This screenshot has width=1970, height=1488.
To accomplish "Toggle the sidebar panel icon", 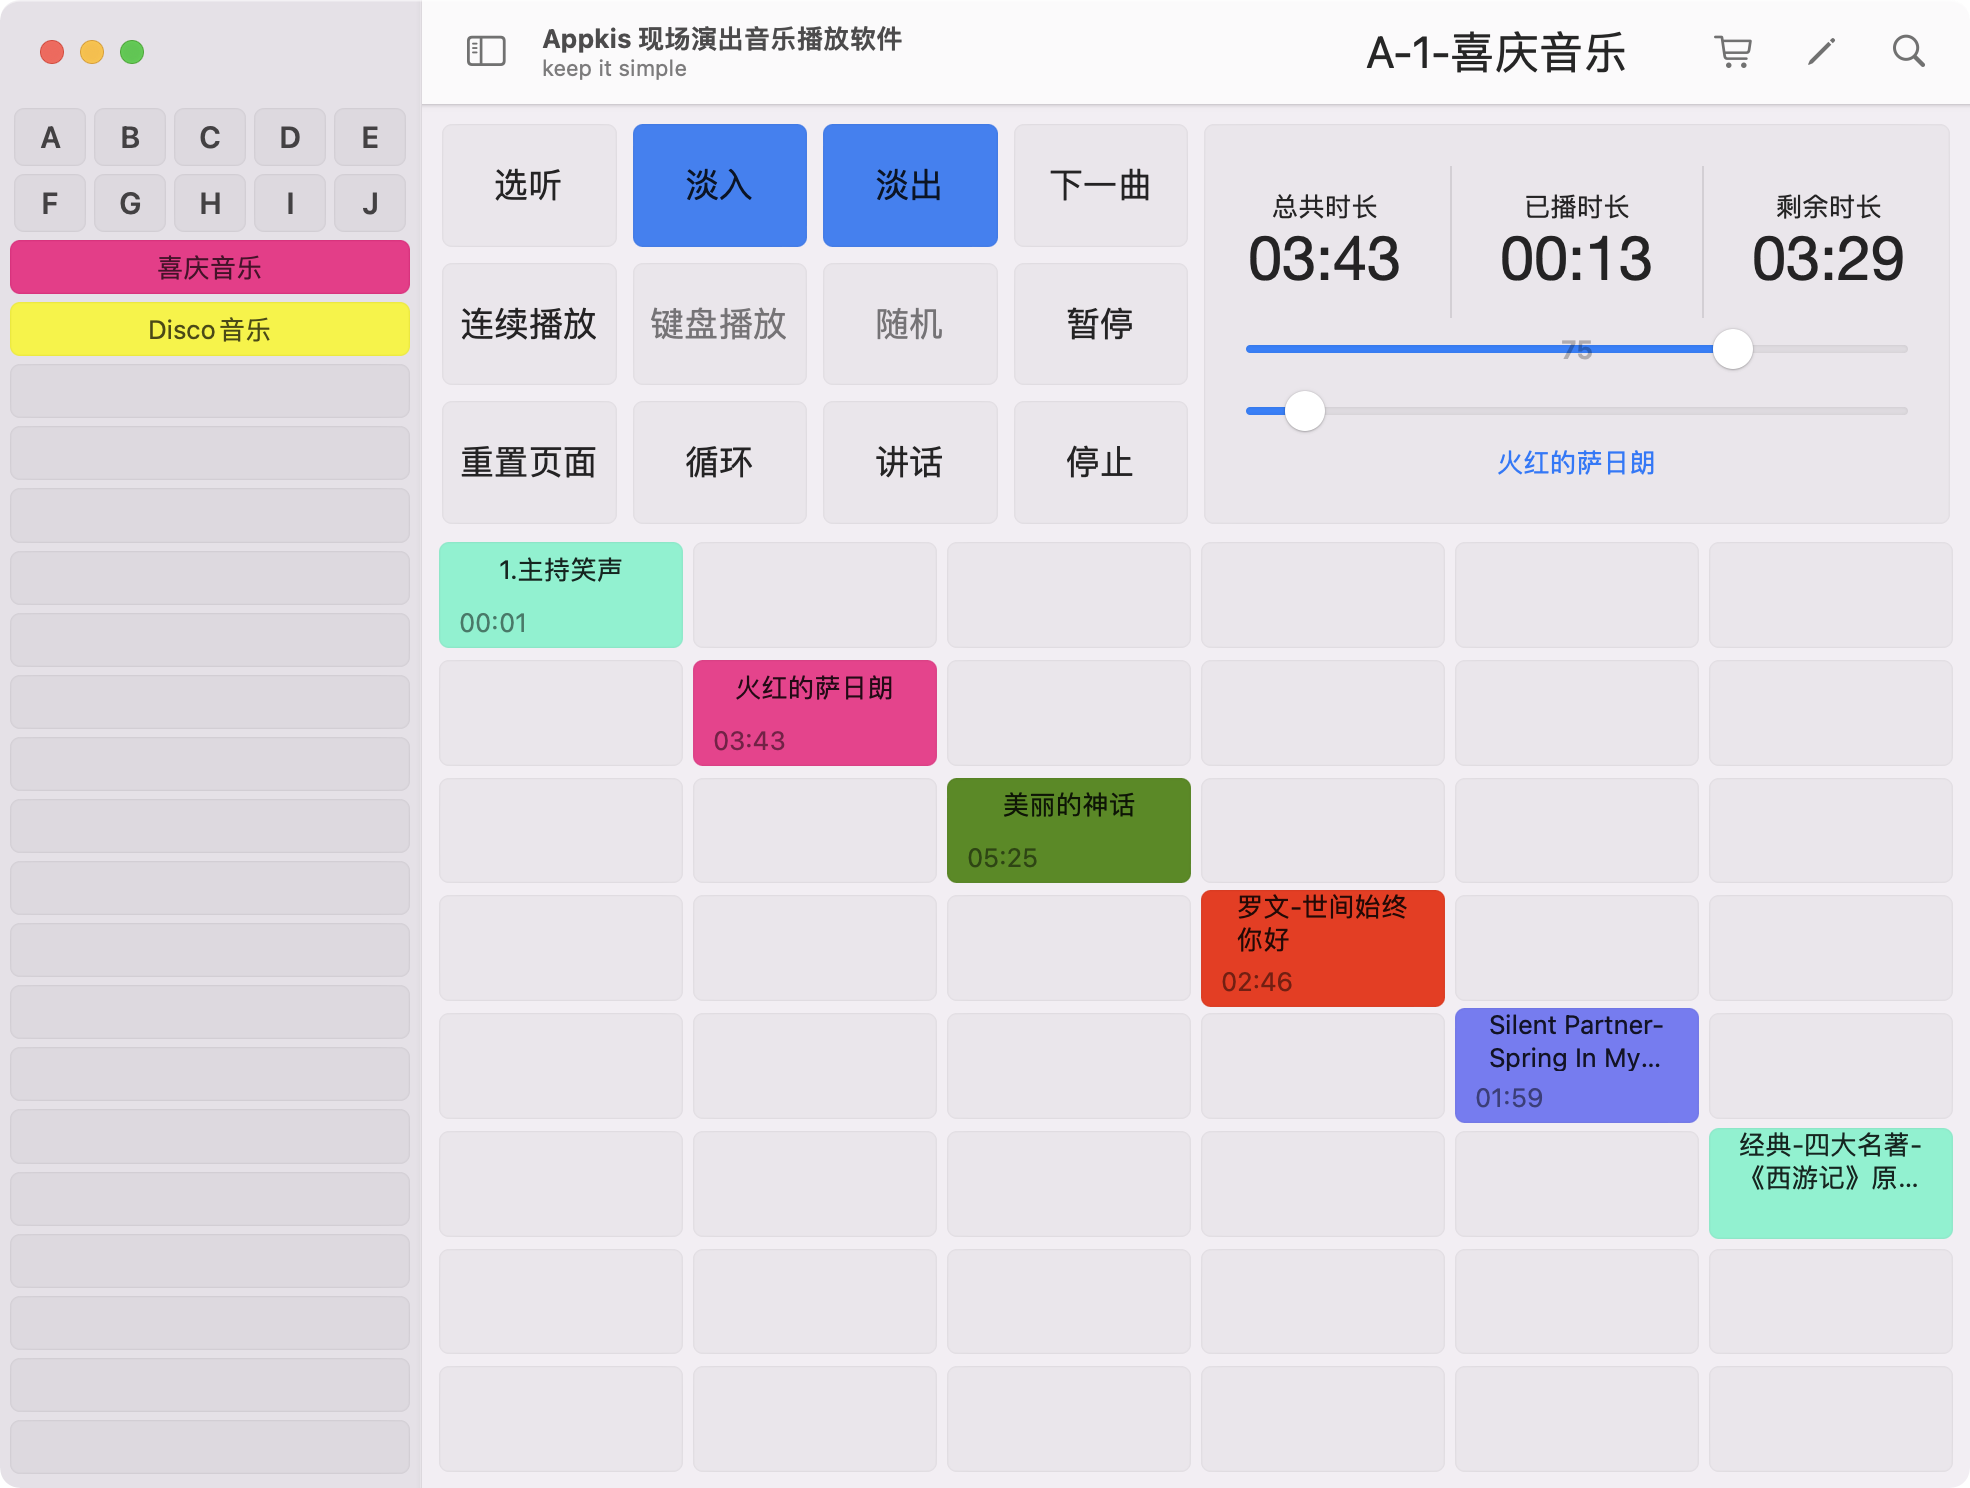I will [x=486, y=51].
